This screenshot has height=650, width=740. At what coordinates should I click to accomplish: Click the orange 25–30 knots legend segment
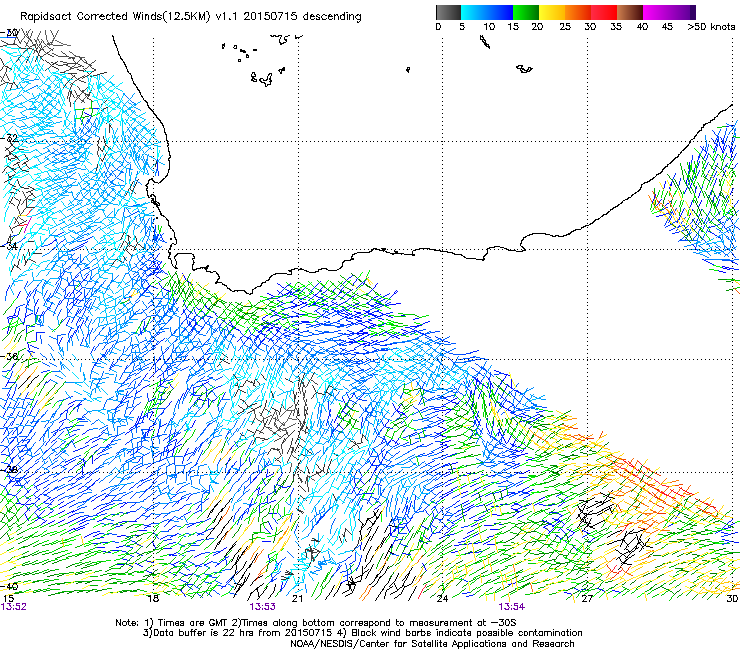tap(578, 12)
